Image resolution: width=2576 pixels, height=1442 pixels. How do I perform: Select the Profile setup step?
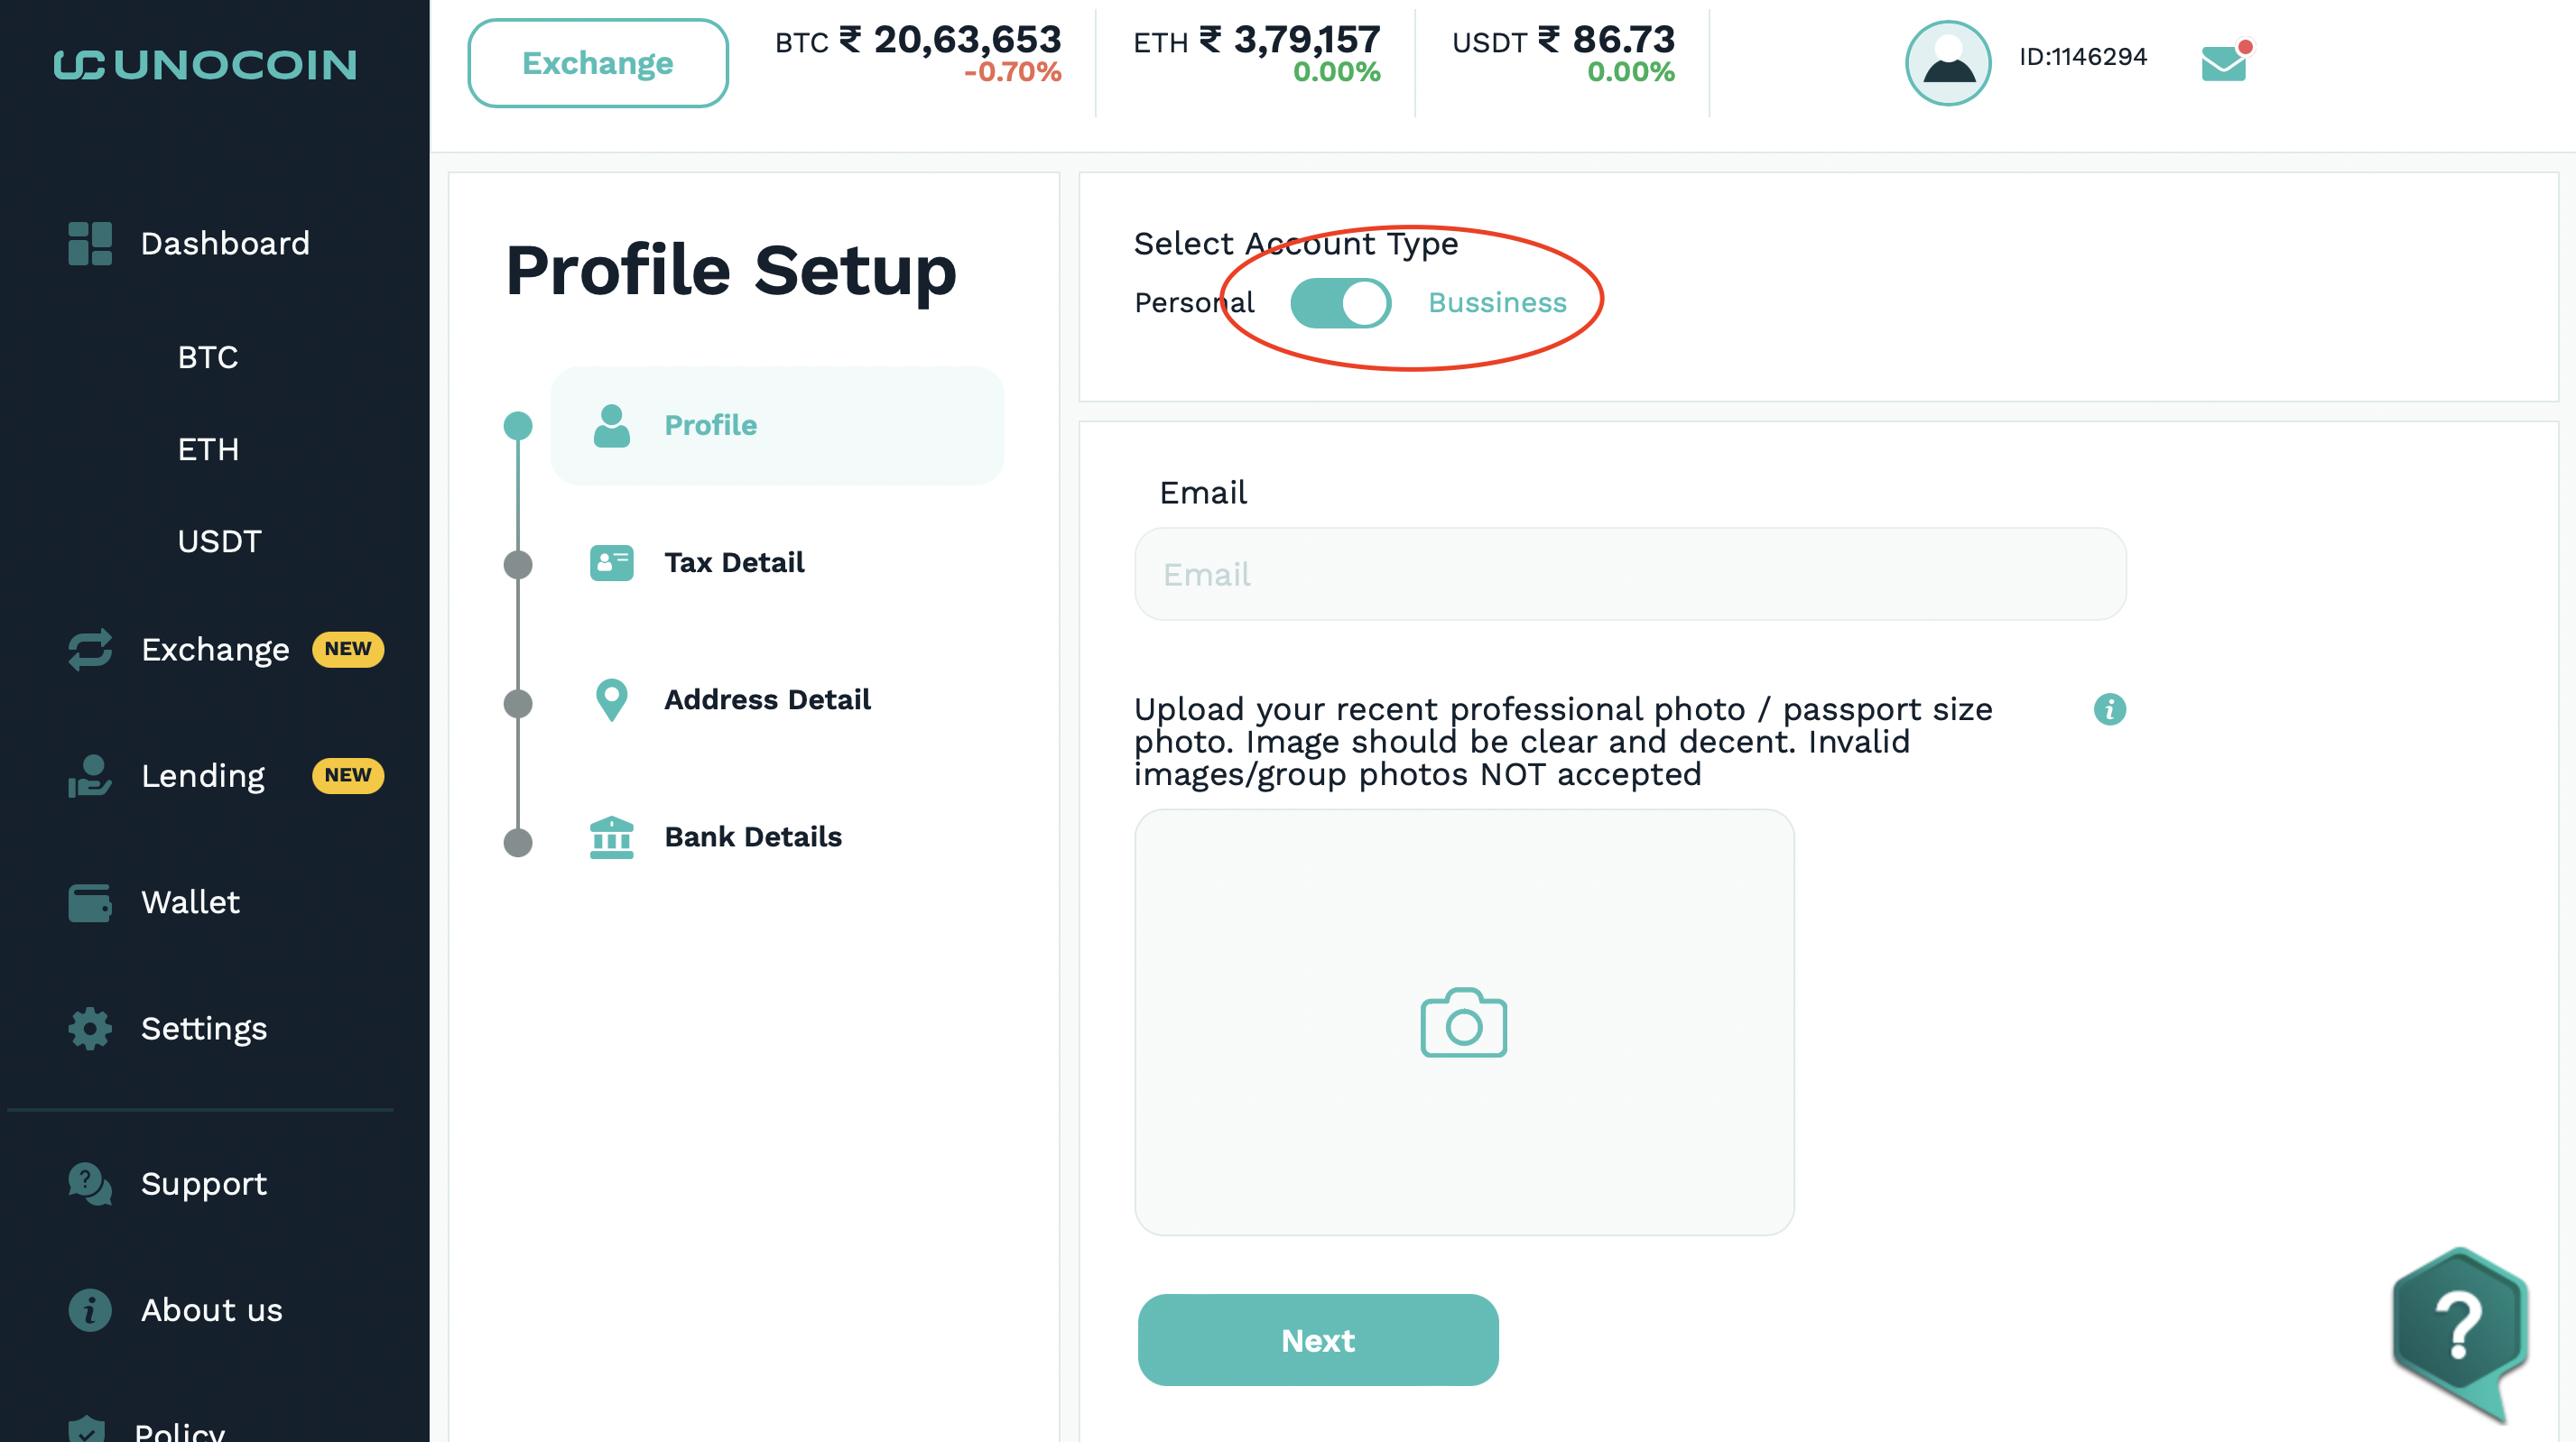(x=777, y=425)
